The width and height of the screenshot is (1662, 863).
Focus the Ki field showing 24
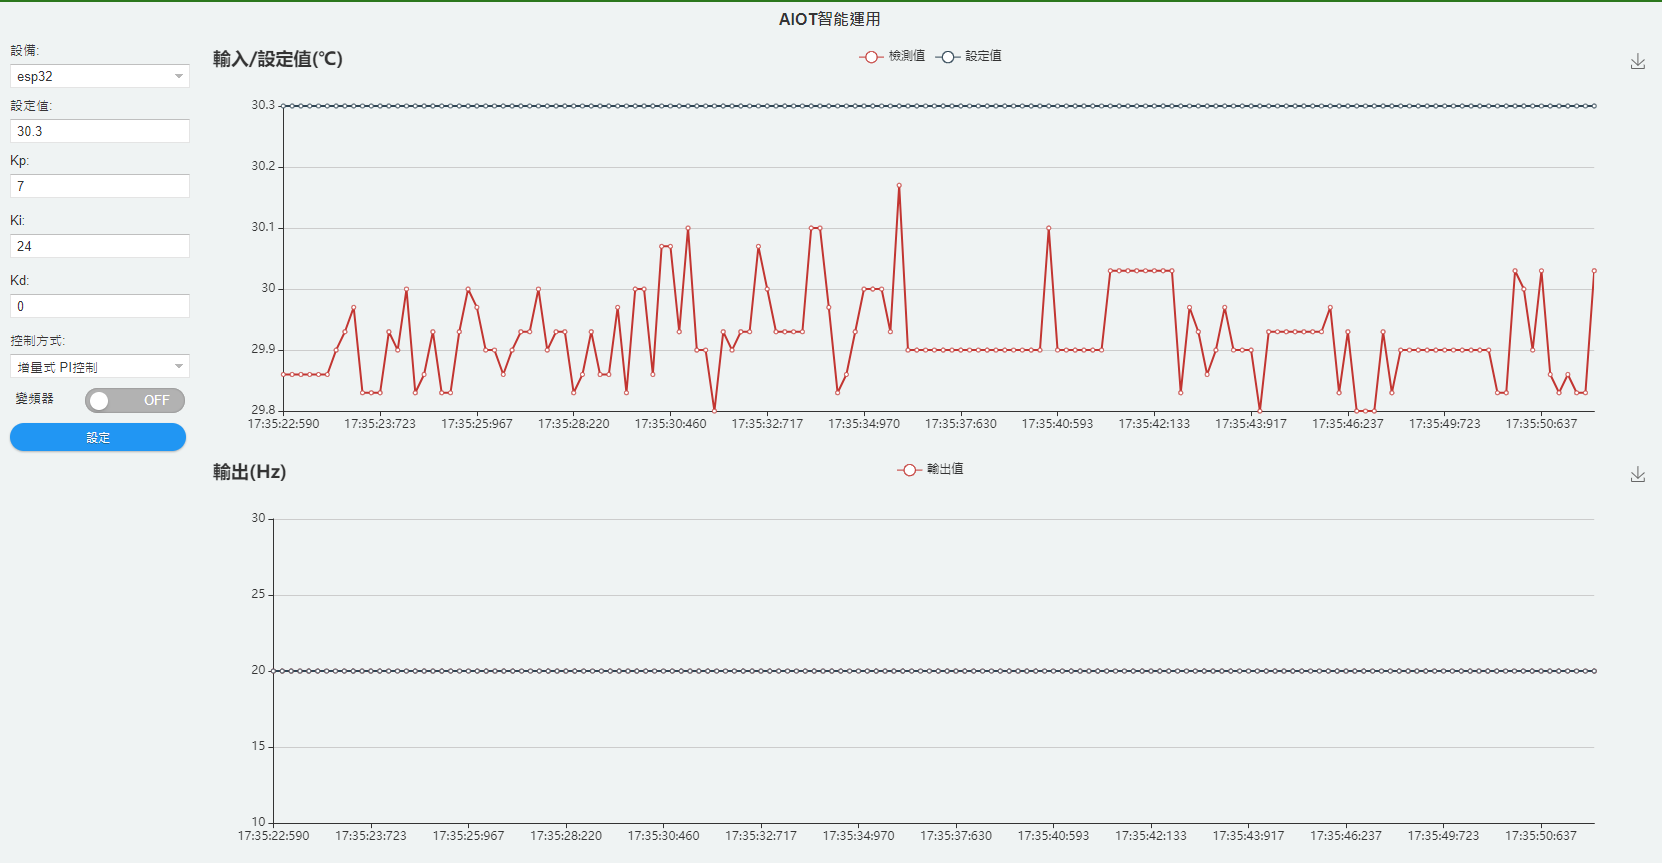pos(100,246)
